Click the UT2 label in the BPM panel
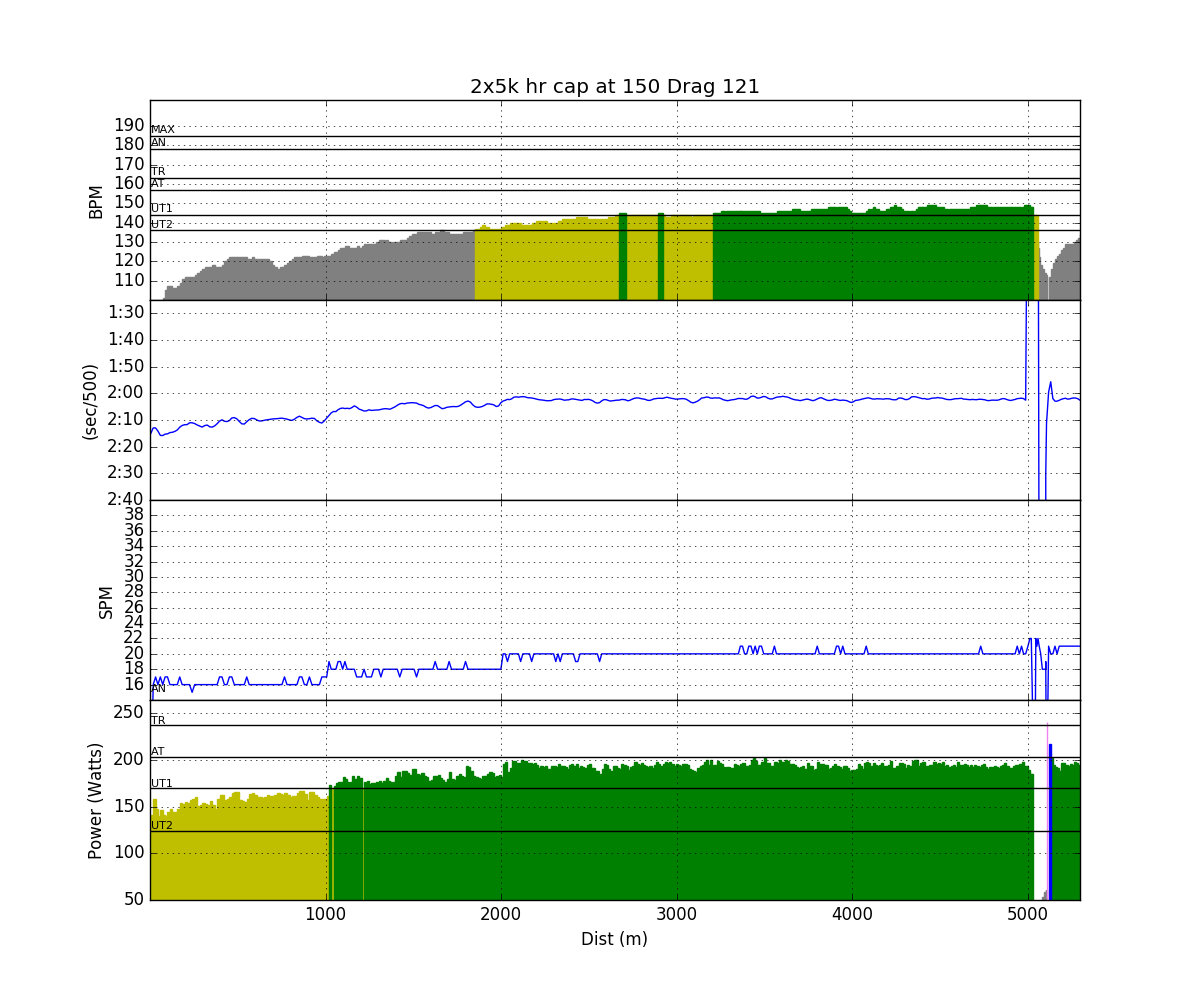Image resolution: width=1200 pixels, height=1000 pixels. [x=161, y=225]
